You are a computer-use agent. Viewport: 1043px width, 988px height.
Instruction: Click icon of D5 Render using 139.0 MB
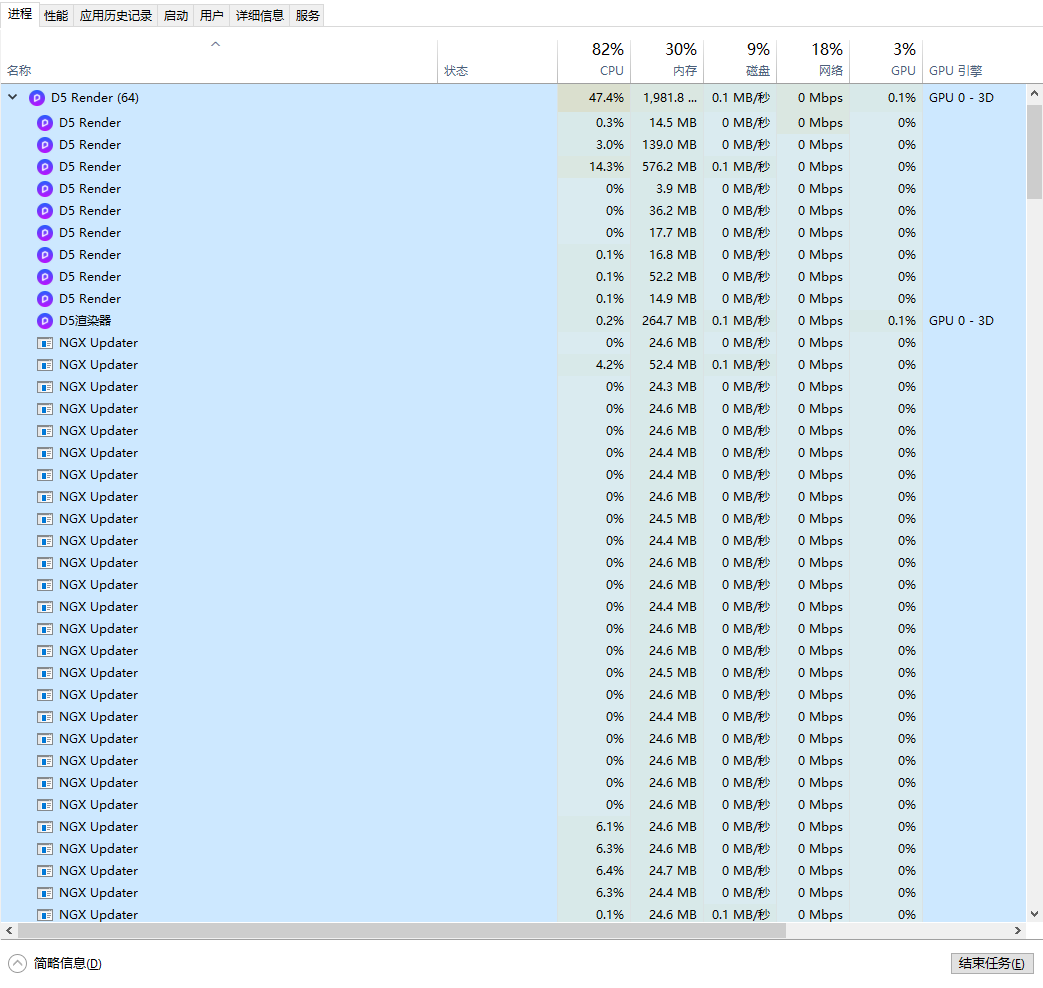pos(45,145)
